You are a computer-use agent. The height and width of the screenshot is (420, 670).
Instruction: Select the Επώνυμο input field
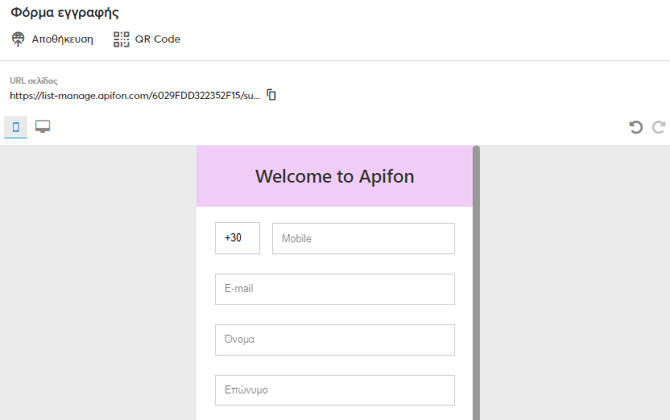pos(334,390)
